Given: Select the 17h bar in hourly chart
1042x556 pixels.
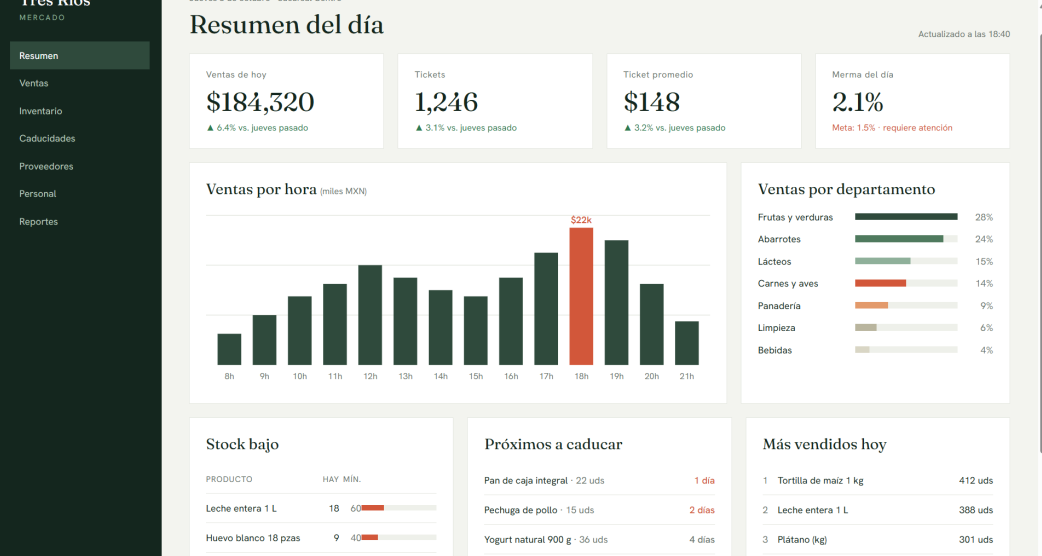Looking at the screenshot, I should (546, 309).
